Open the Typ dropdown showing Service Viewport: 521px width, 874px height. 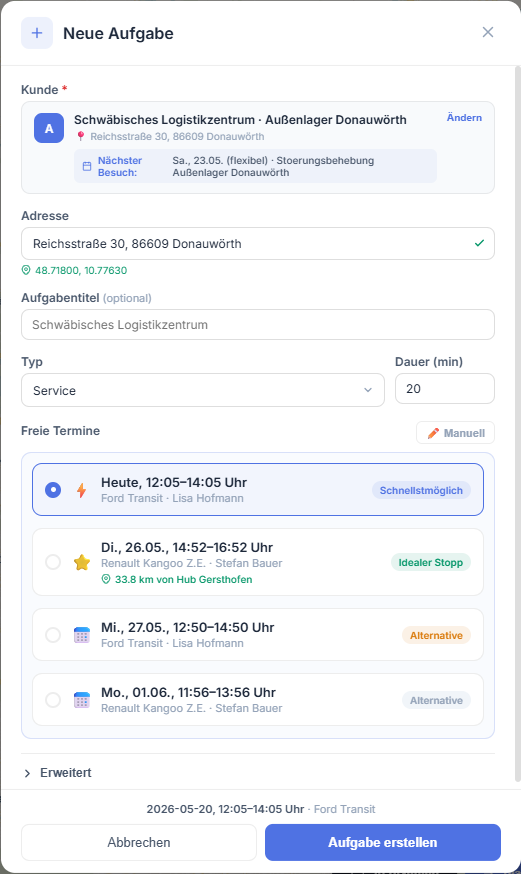coord(203,390)
